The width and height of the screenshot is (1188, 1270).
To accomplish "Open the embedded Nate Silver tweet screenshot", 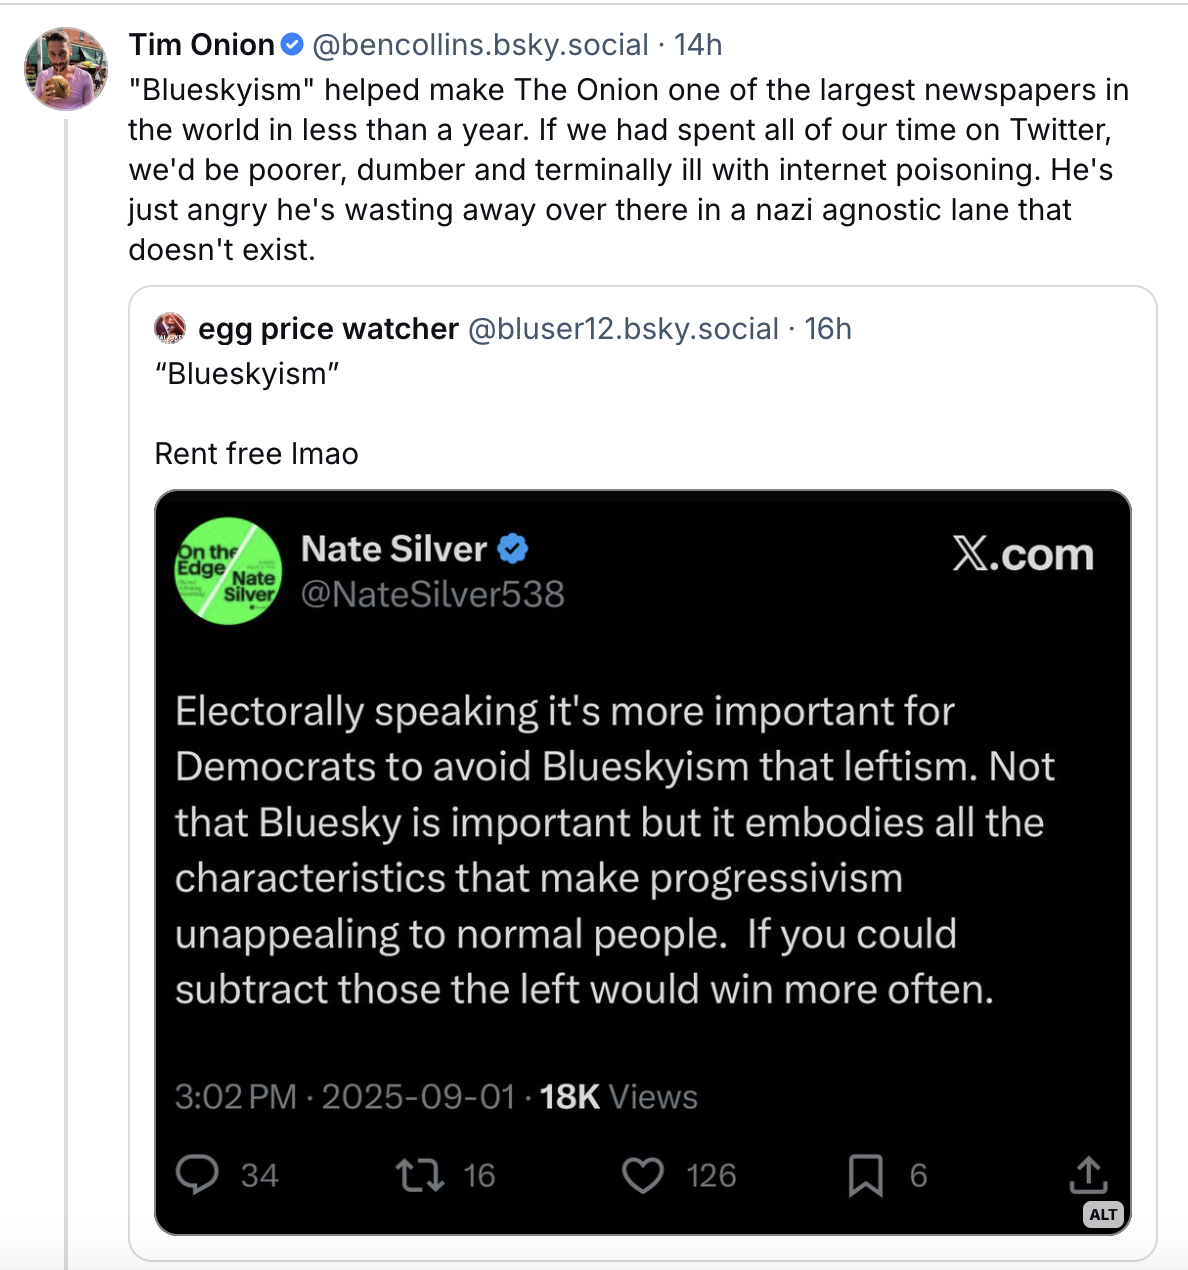I will [x=643, y=862].
